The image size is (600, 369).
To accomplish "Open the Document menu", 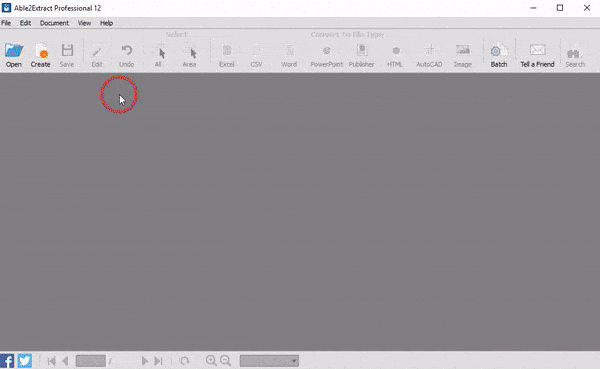I will (x=54, y=23).
